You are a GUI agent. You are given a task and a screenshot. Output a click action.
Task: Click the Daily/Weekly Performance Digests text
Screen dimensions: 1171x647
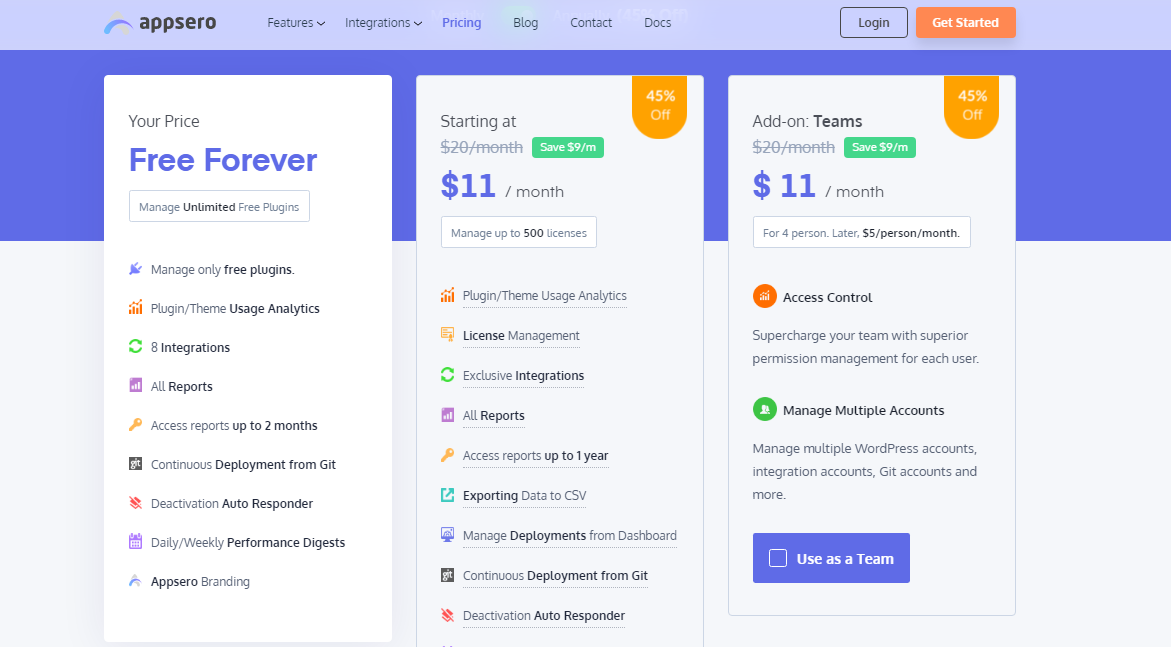point(248,542)
